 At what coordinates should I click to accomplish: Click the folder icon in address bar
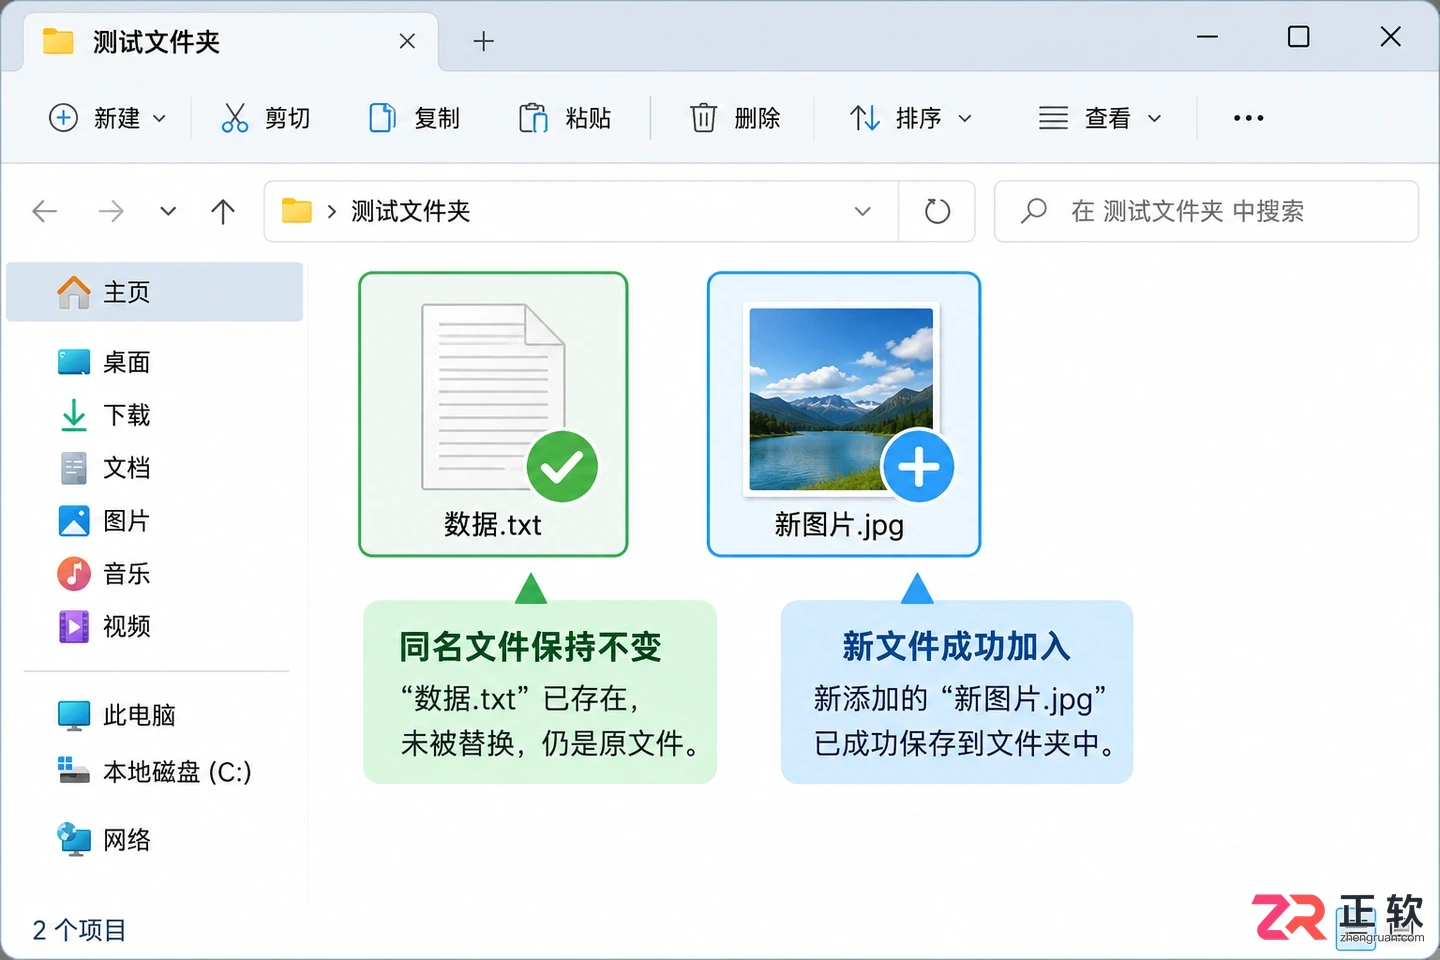[297, 210]
